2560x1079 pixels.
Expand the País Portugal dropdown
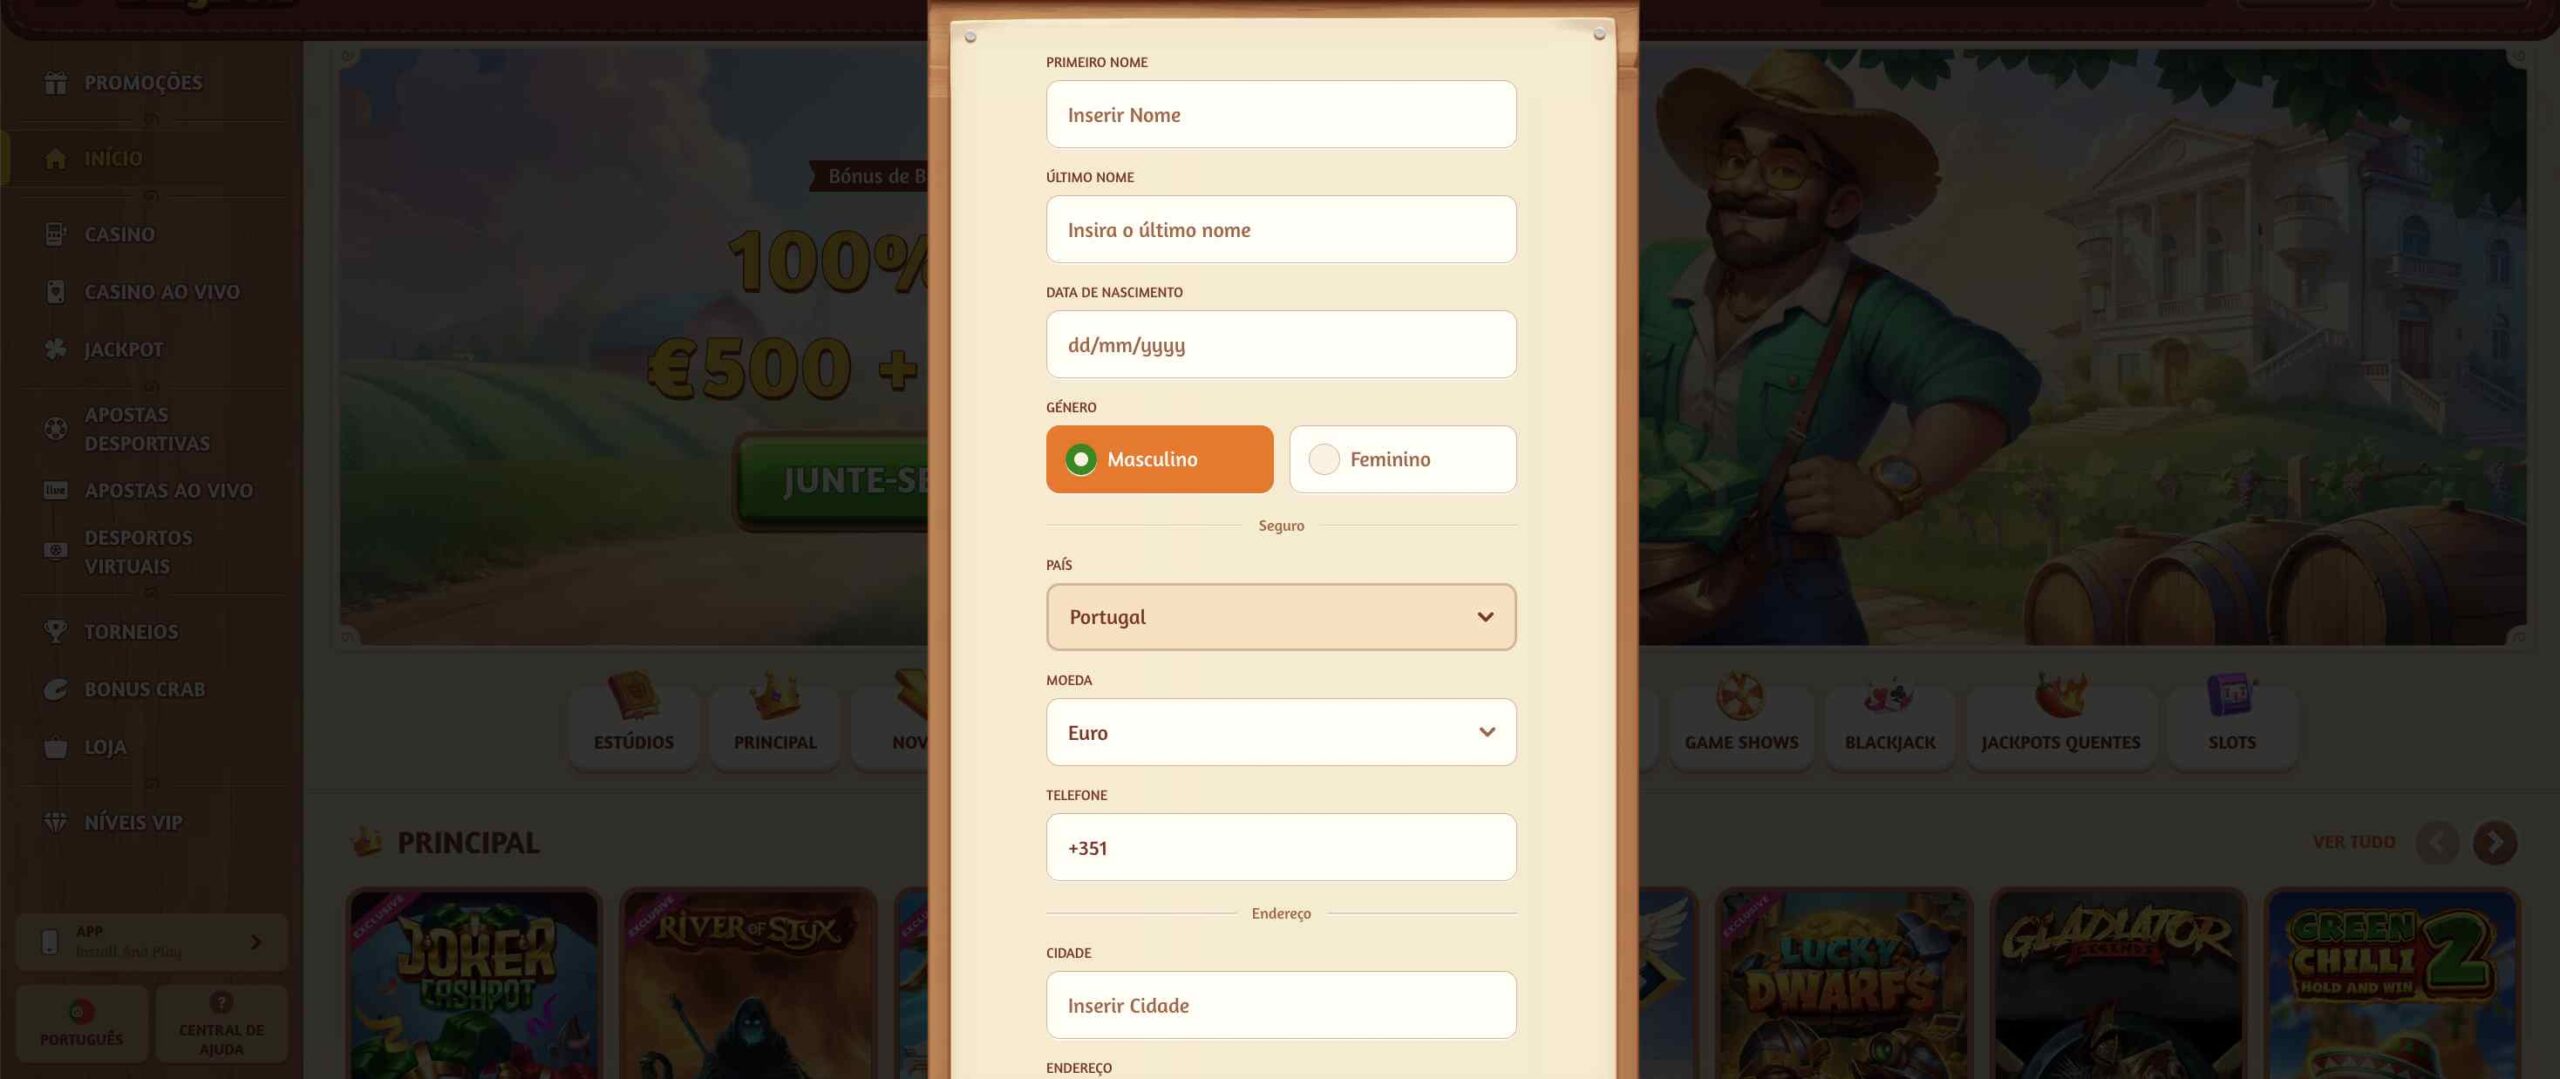(x=1280, y=617)
